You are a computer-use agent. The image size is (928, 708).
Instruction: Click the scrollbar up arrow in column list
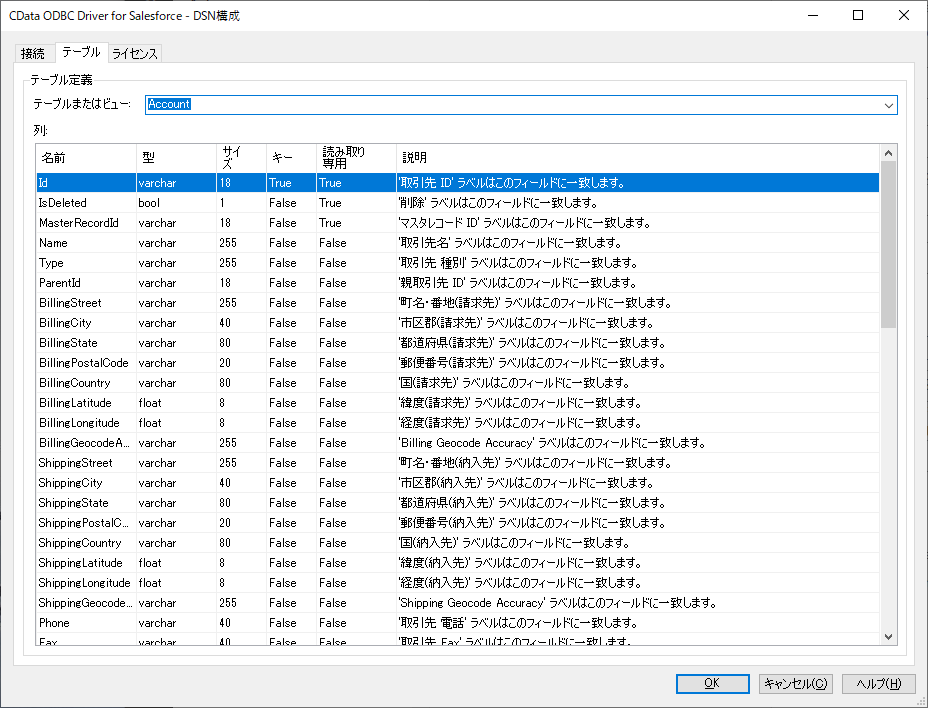pos(888,153)
